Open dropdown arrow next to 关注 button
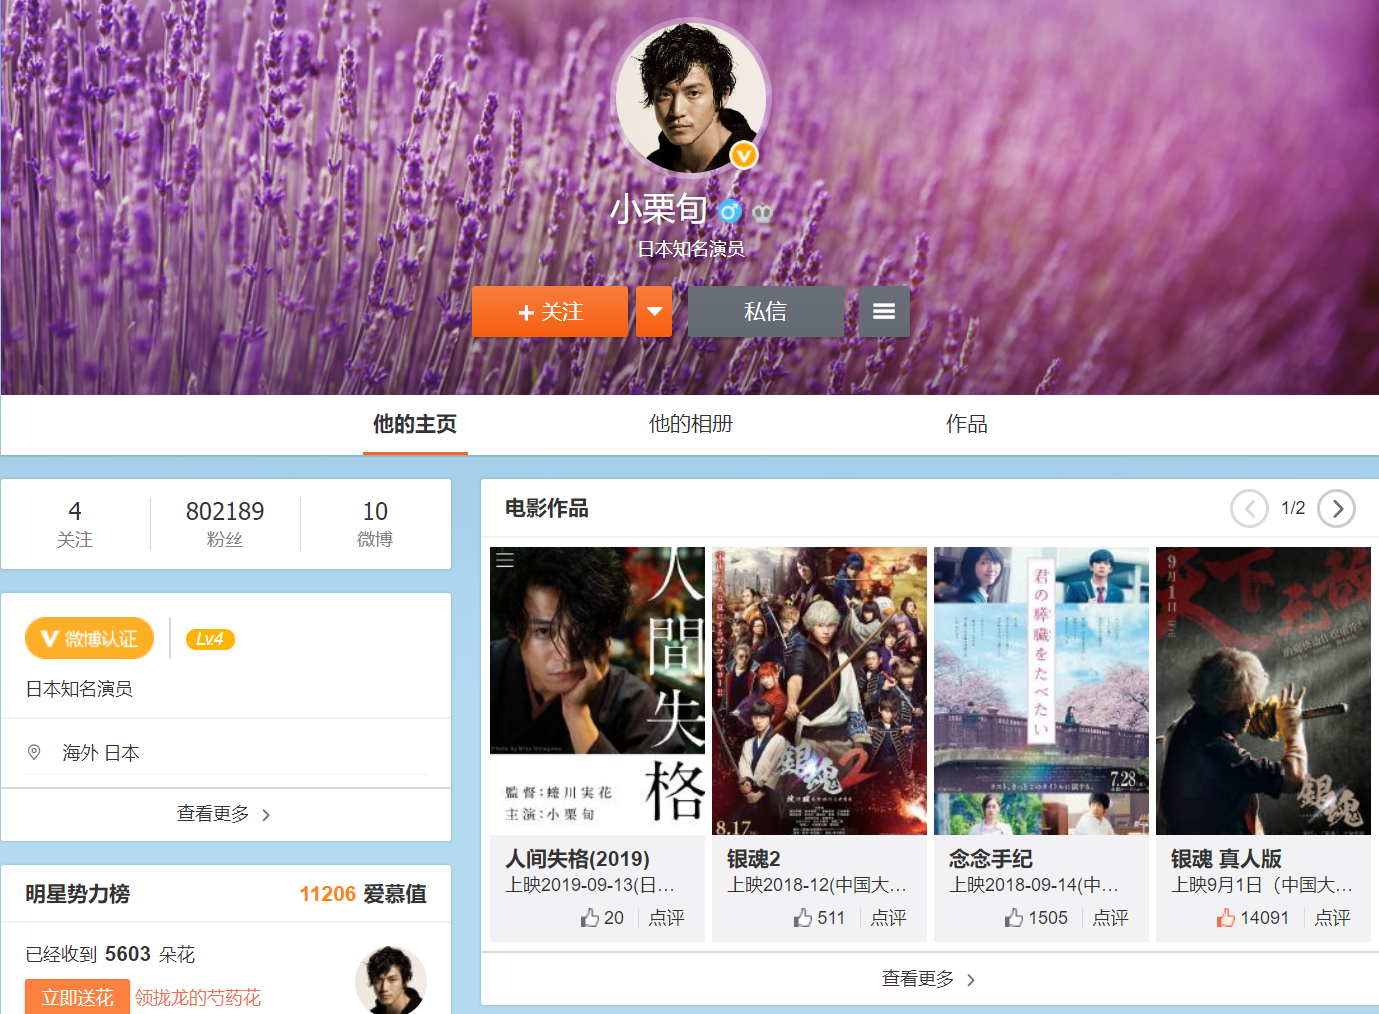1379x1014 pixels. pos(654,312)
